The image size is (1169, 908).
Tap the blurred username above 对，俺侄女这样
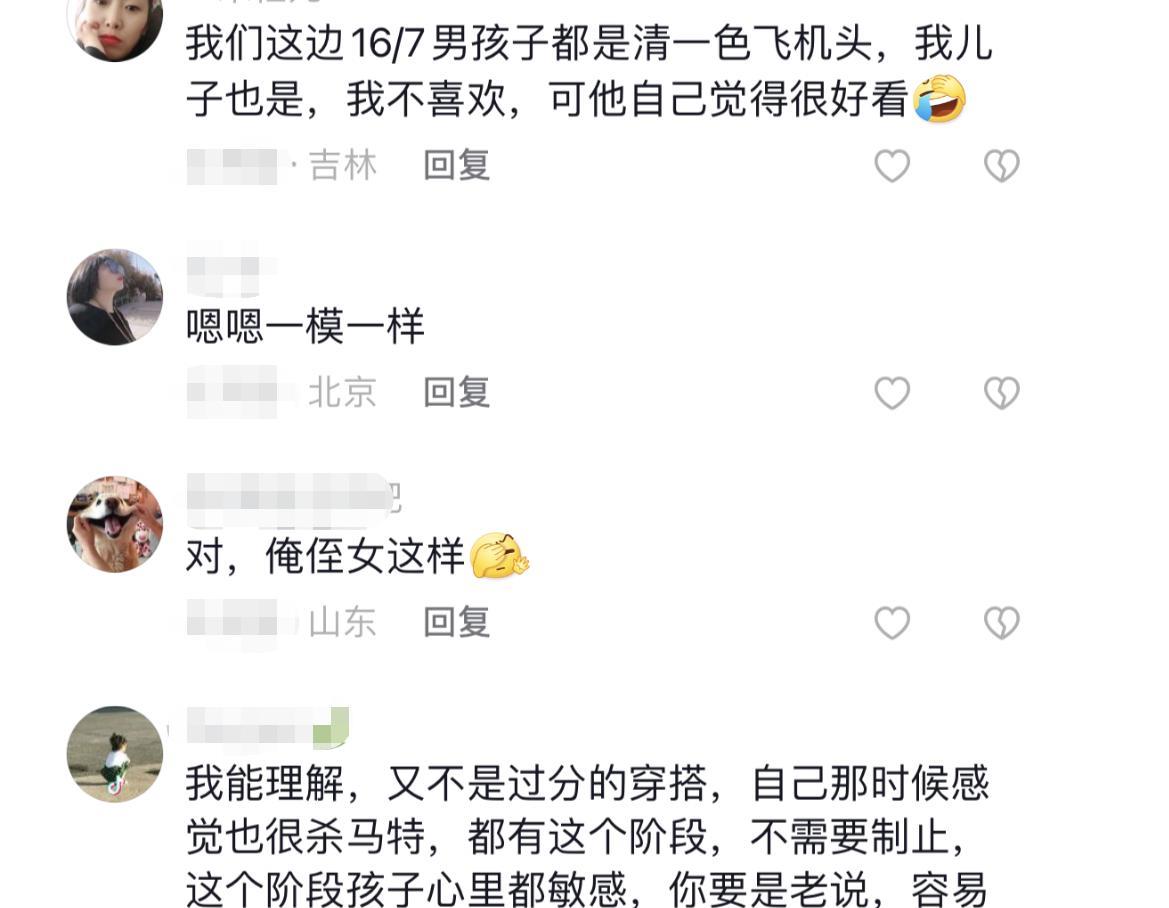coord(294,493)
